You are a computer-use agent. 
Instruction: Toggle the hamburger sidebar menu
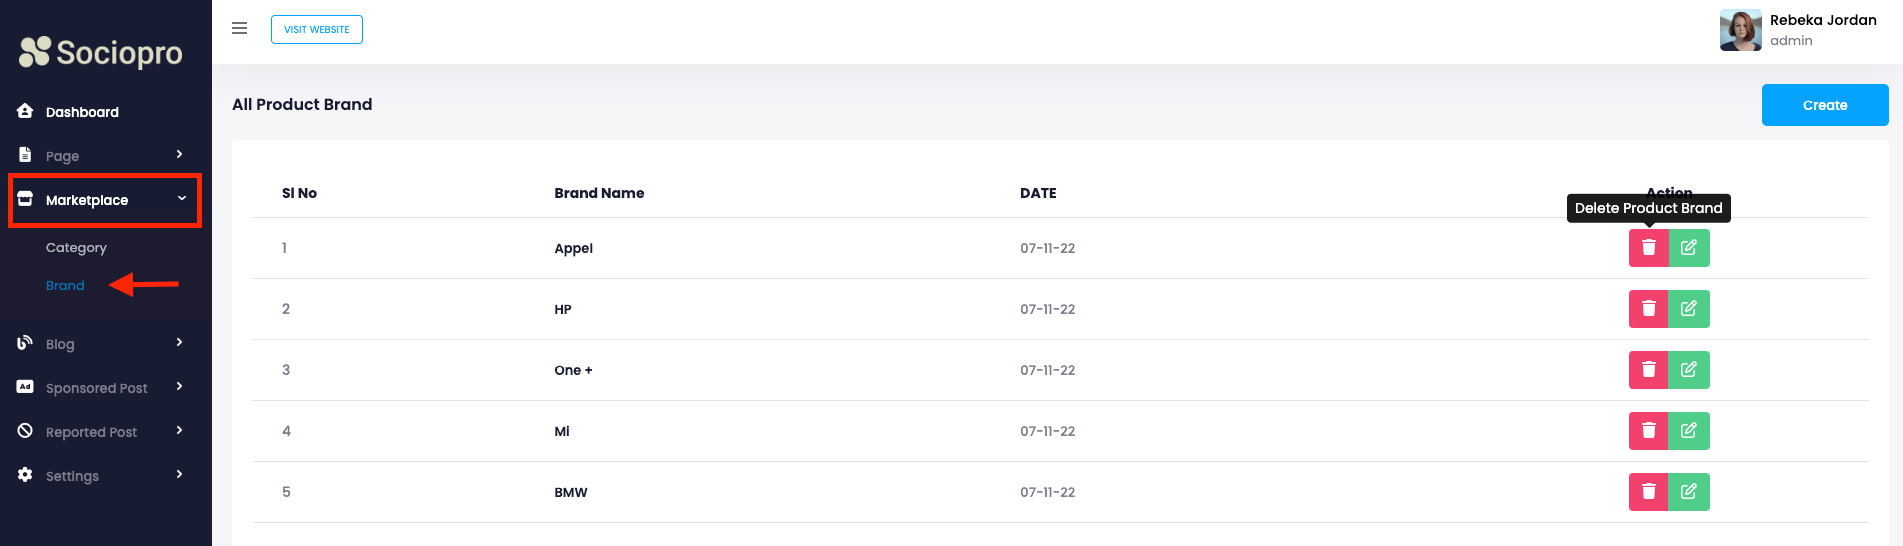240,29
